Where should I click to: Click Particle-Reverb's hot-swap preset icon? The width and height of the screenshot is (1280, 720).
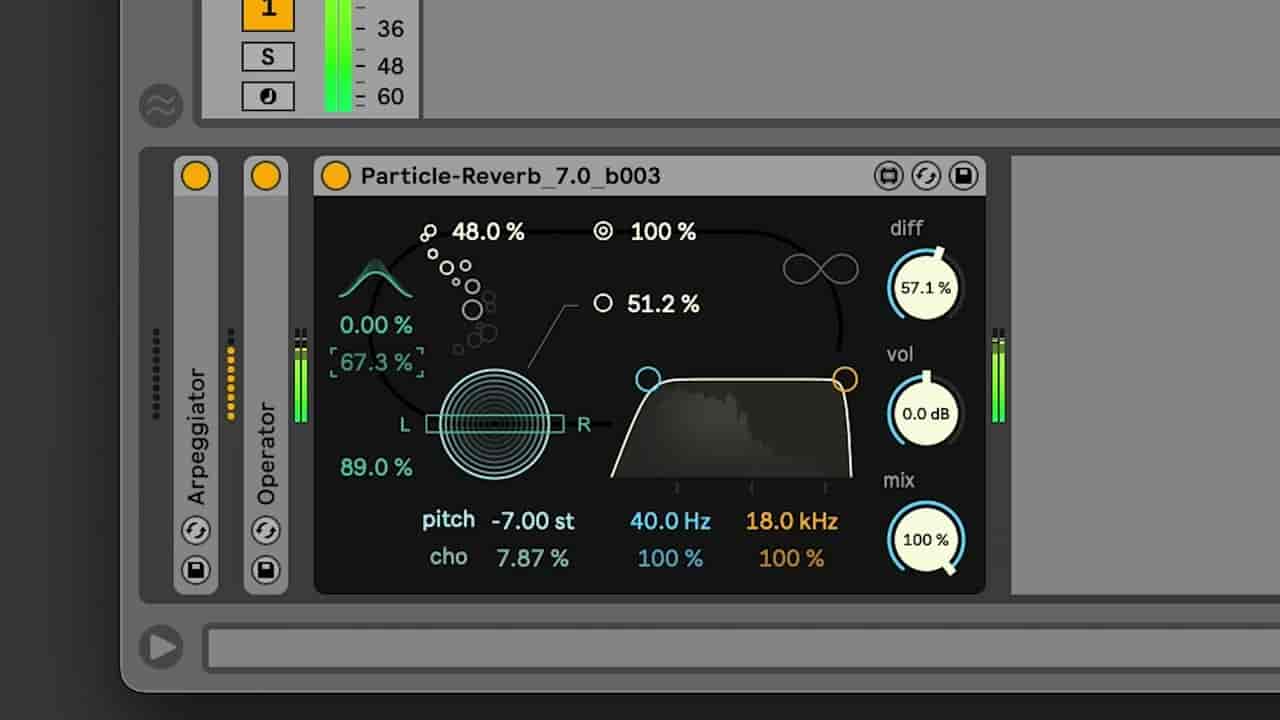[x=926, y=176]
